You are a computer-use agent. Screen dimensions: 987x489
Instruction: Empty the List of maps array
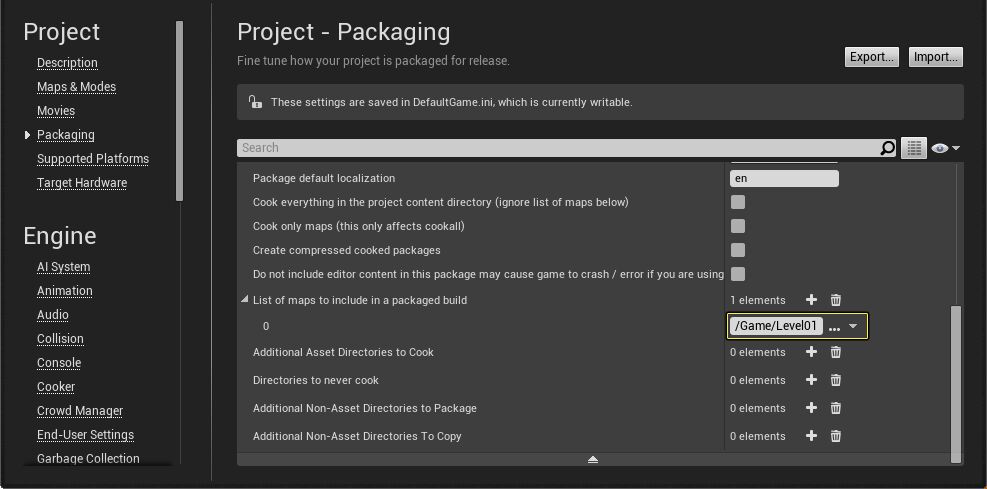(836, 300)
